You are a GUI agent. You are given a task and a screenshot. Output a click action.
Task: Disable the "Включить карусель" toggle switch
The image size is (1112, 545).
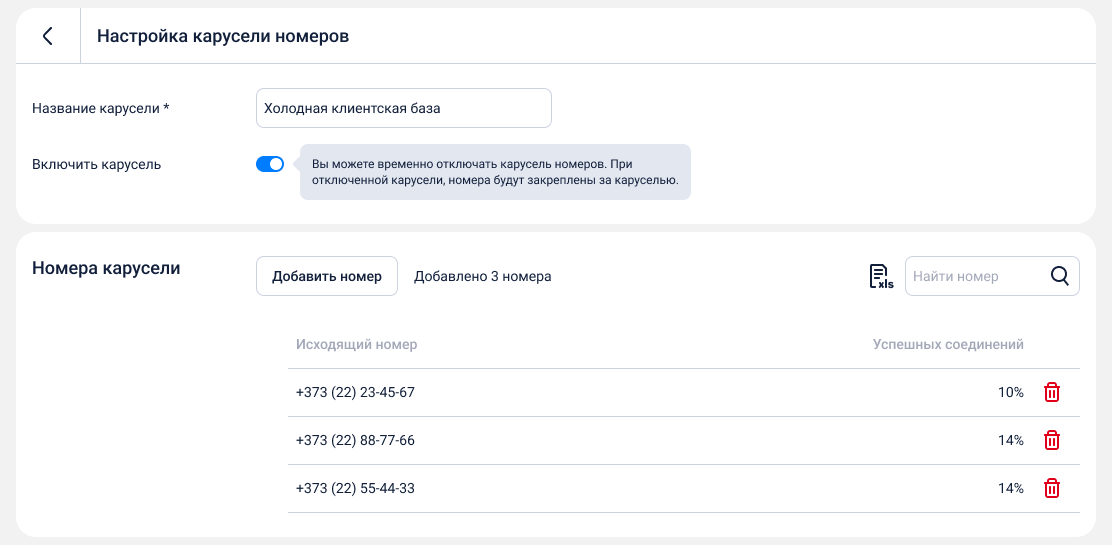pyautogui.click(x=270, y=164)
